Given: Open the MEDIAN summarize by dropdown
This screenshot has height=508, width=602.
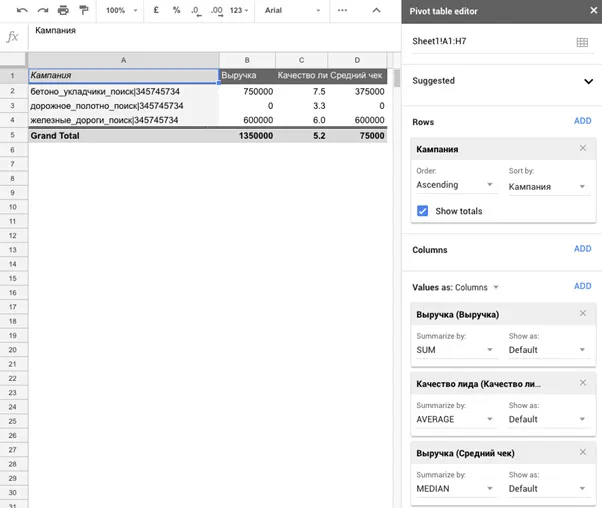Looking at the screenshot, I should pyautogui.click(x=455, y=489).
